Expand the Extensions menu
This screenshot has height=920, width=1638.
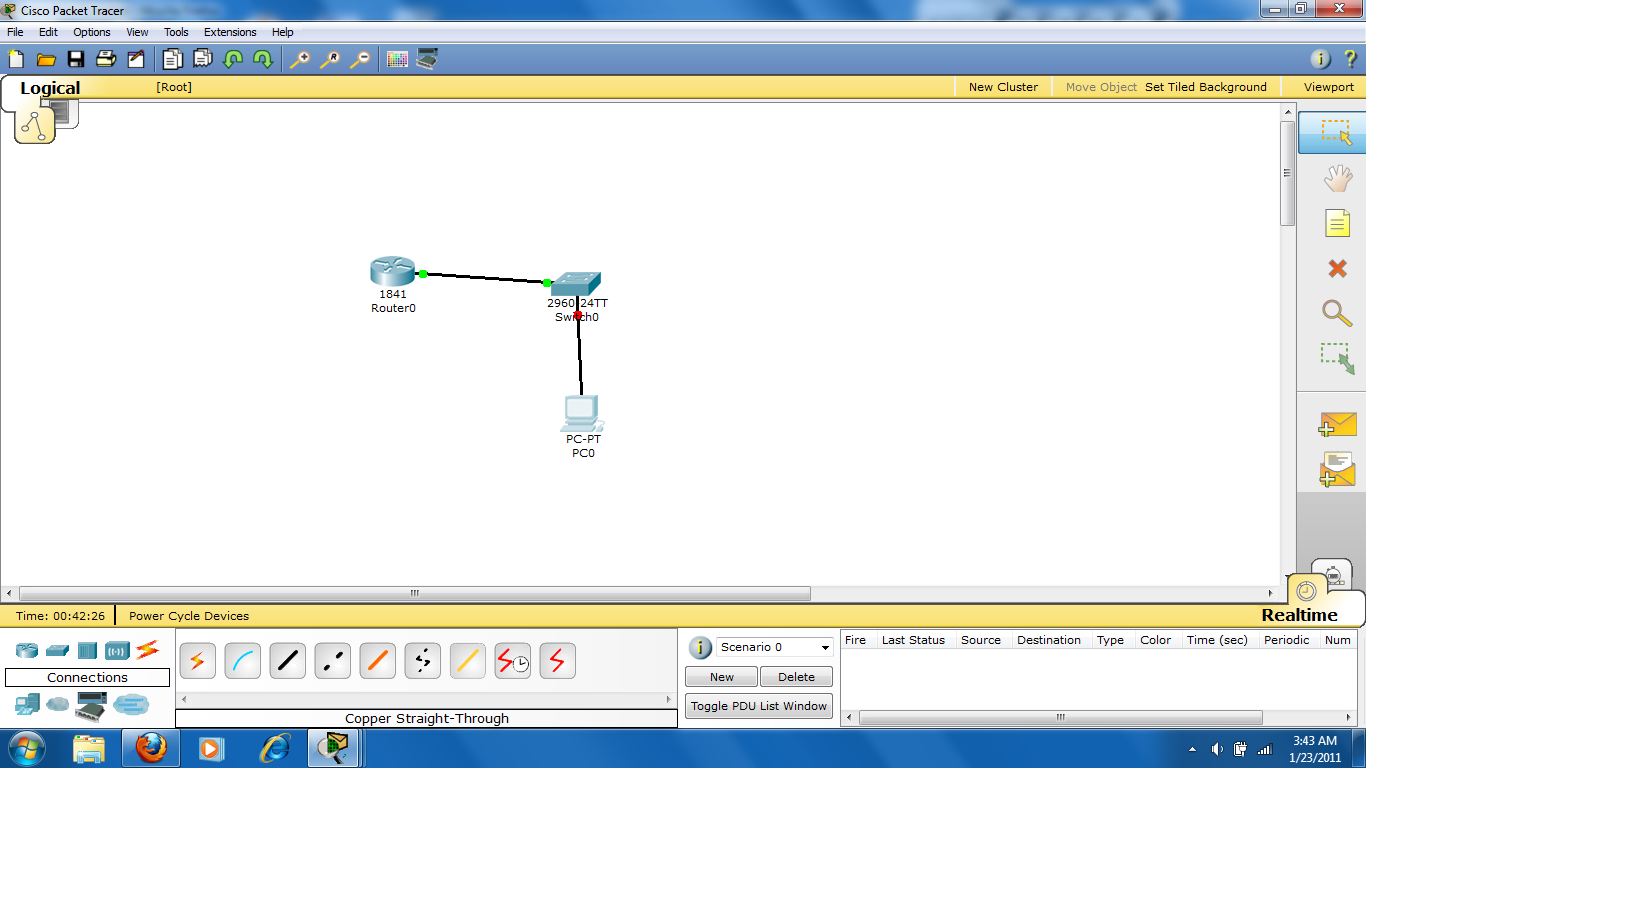[229, 32]
